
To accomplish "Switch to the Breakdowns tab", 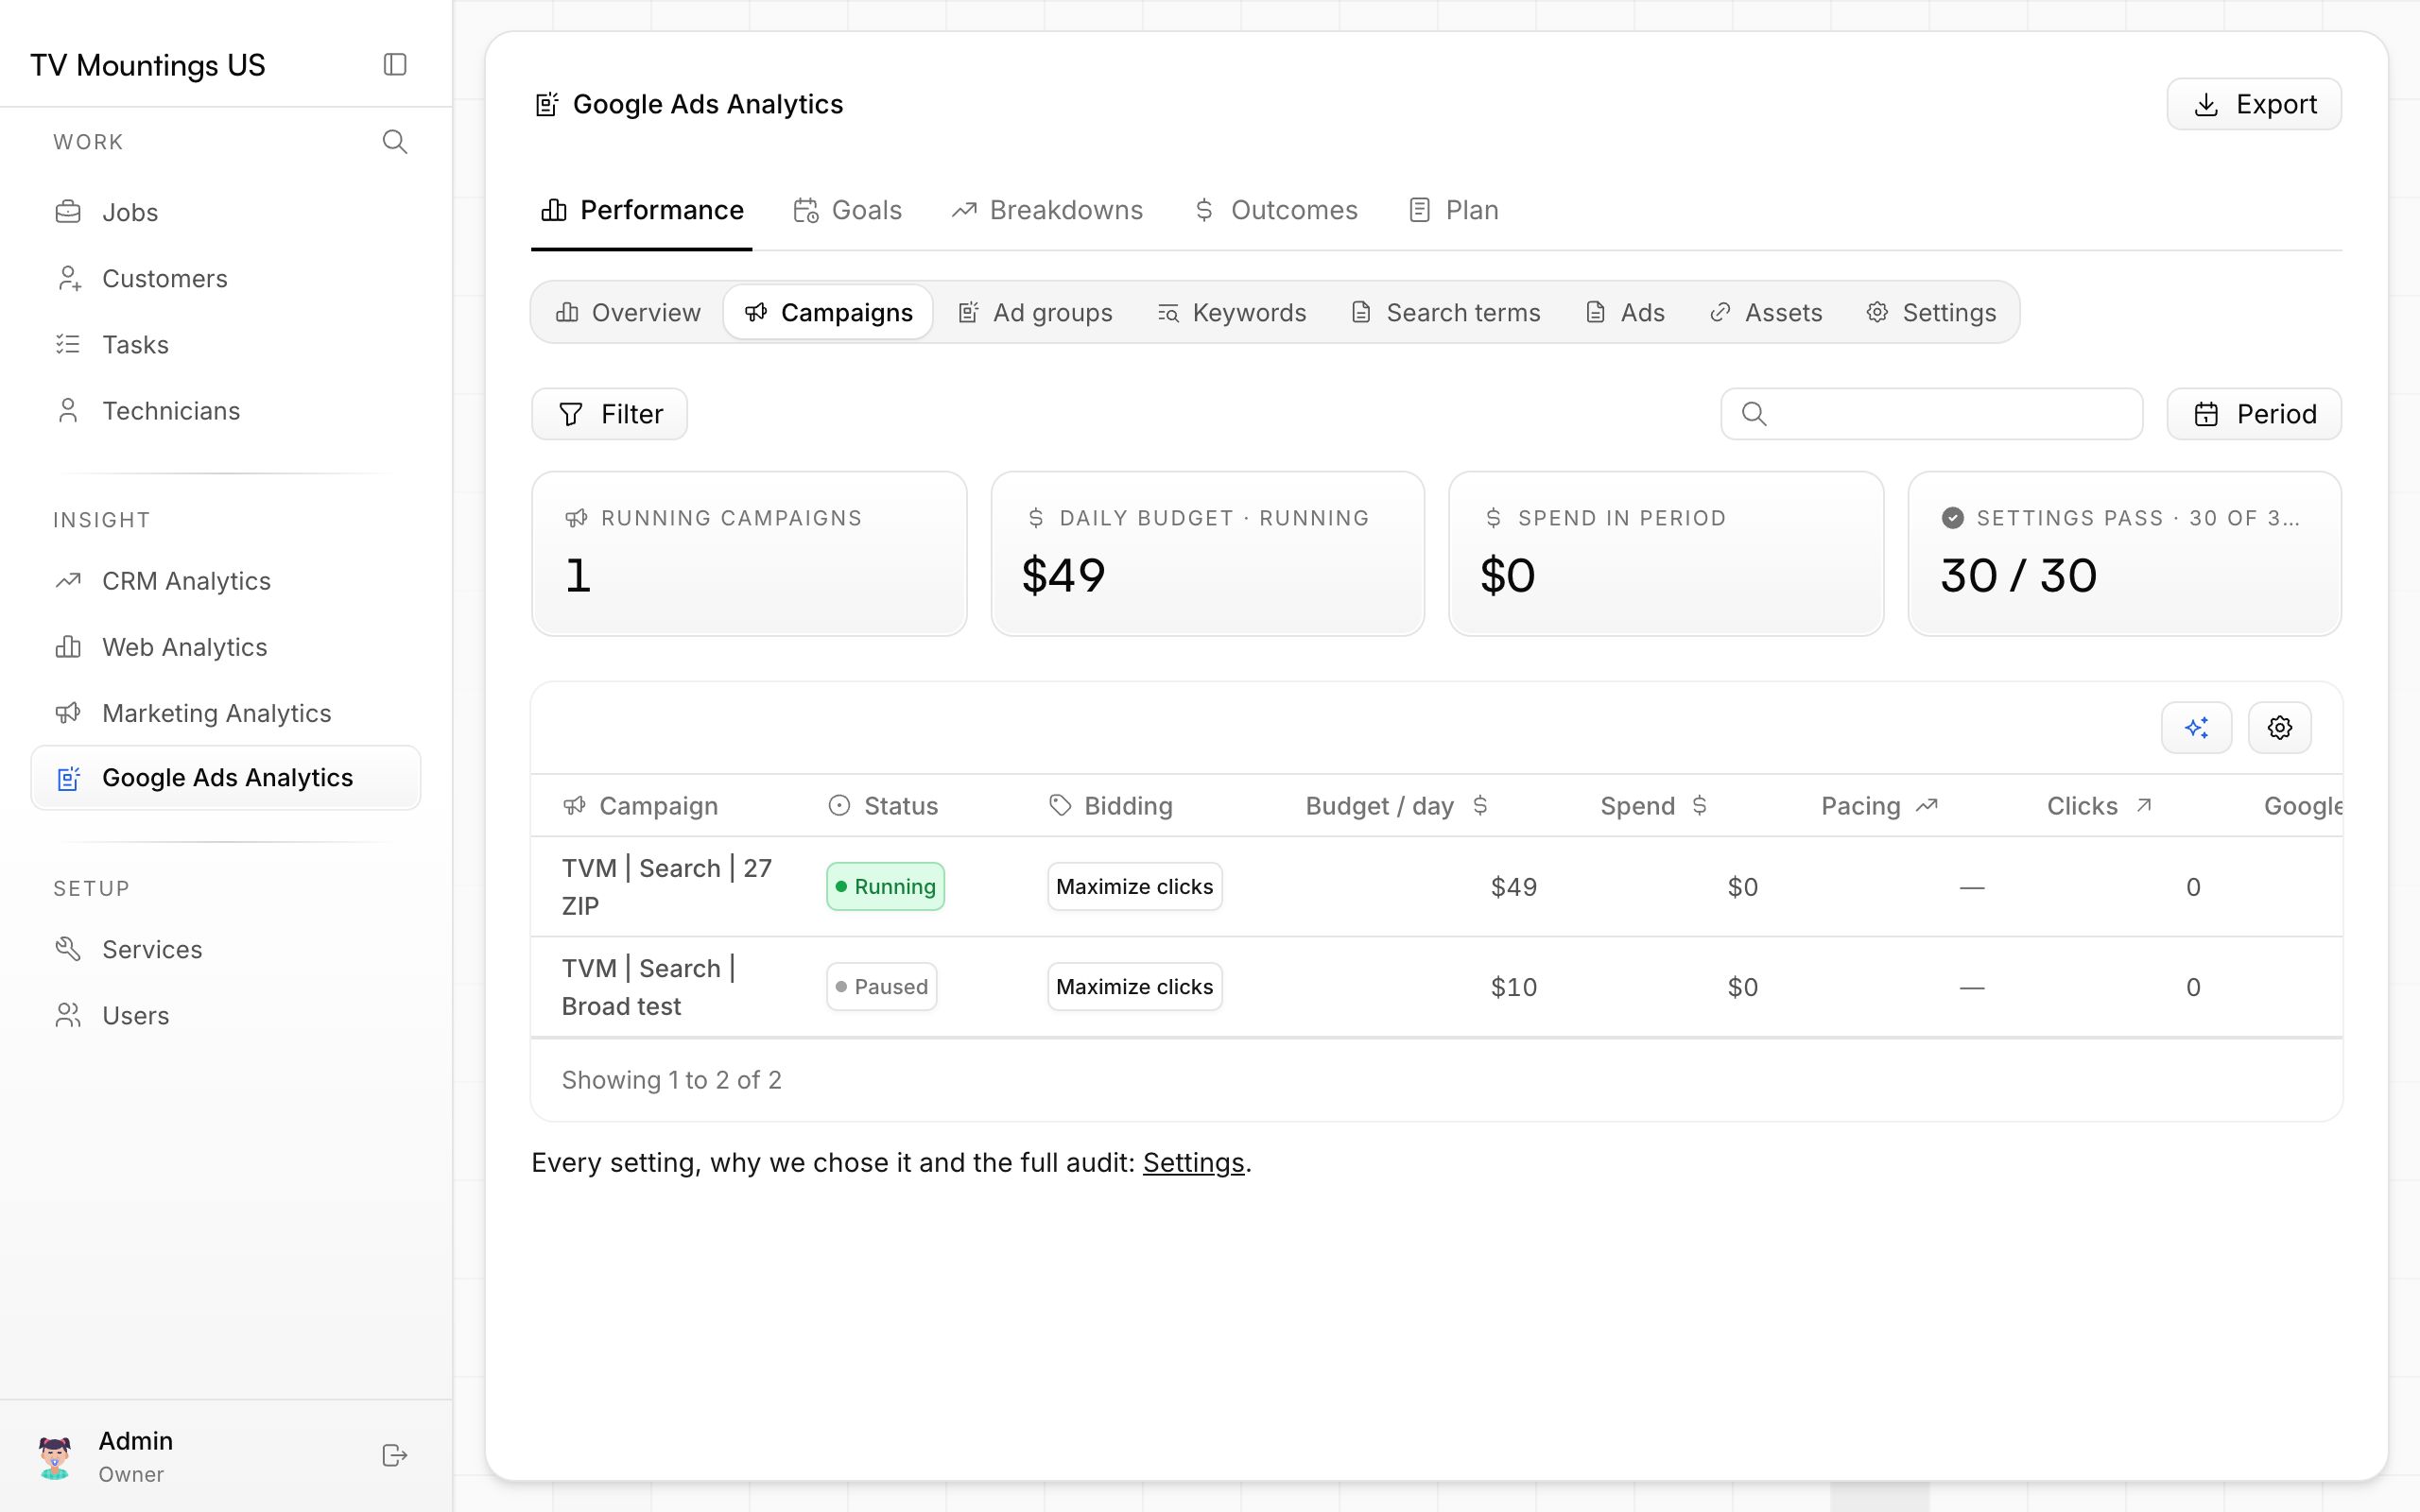I will 1046,210.
